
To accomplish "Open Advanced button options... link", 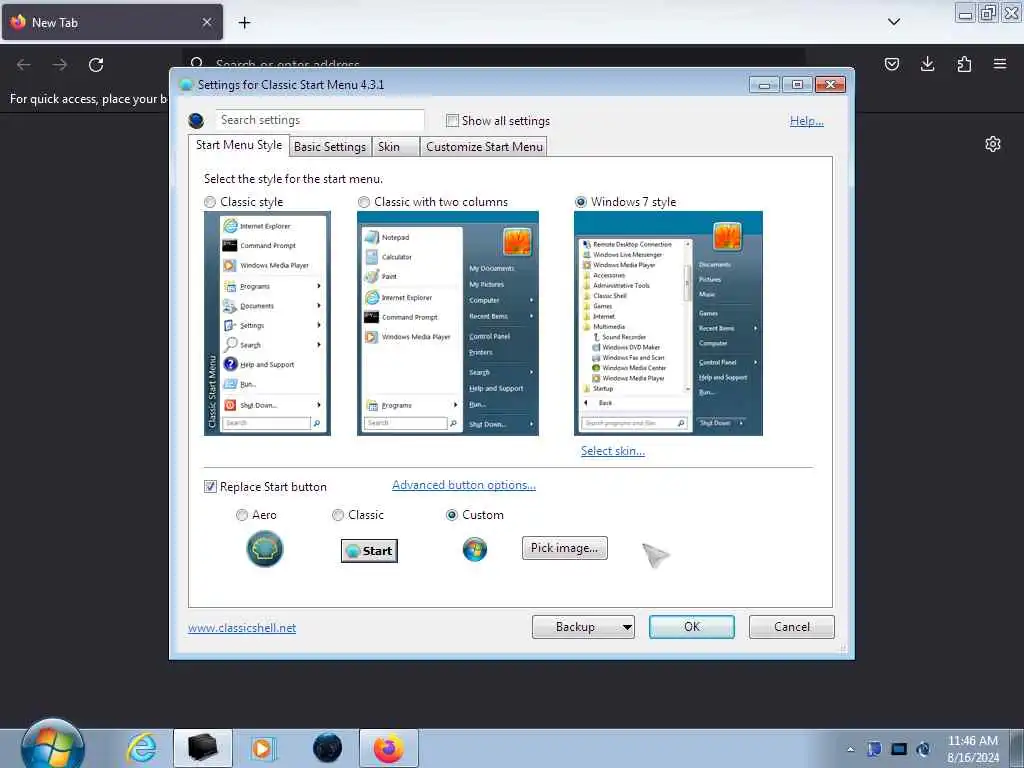I will (464, 485).
